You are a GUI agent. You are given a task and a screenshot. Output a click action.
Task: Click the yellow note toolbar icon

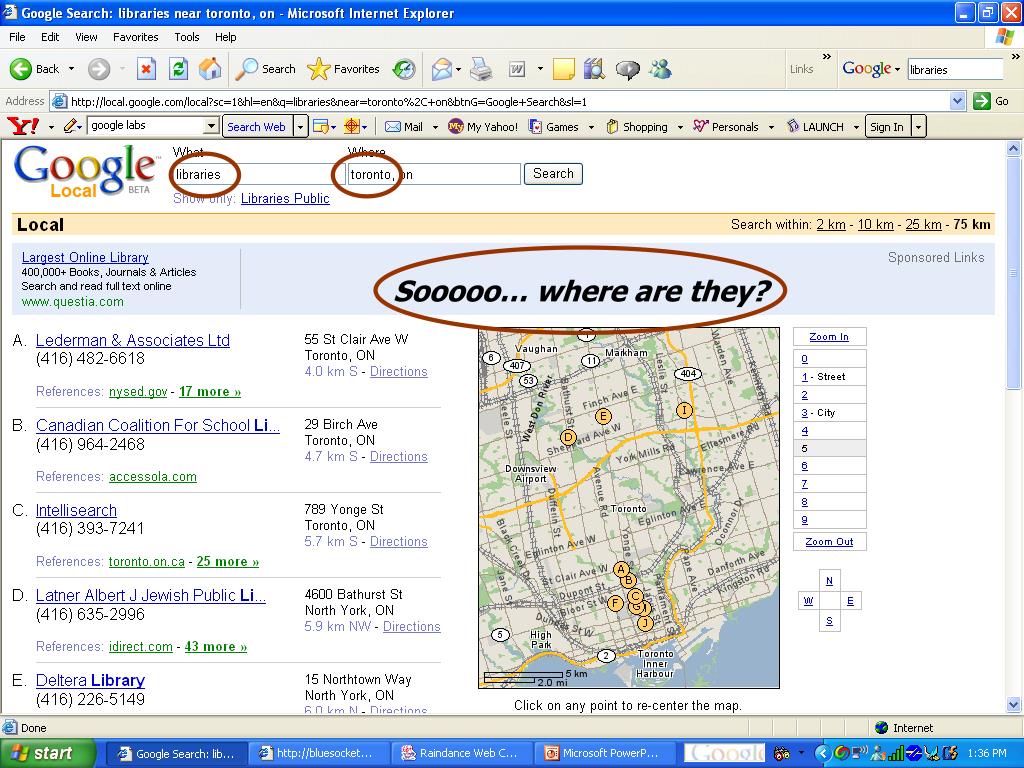click(563, 69)
